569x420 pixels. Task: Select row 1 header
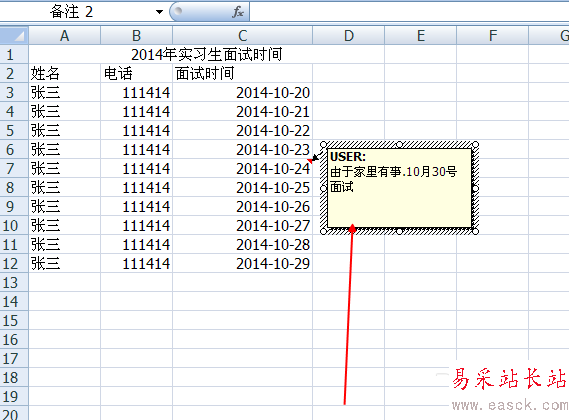(x=14, y=54)
